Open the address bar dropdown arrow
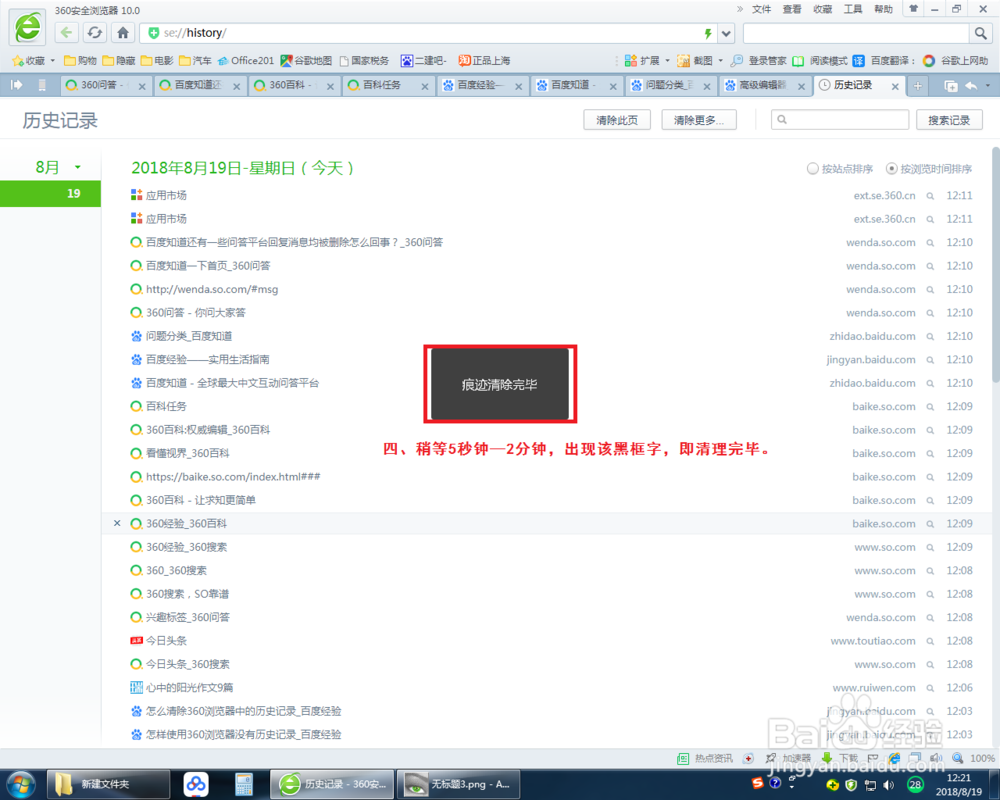This screenshot has width=1000, height=800. click(x=726, y=33)
